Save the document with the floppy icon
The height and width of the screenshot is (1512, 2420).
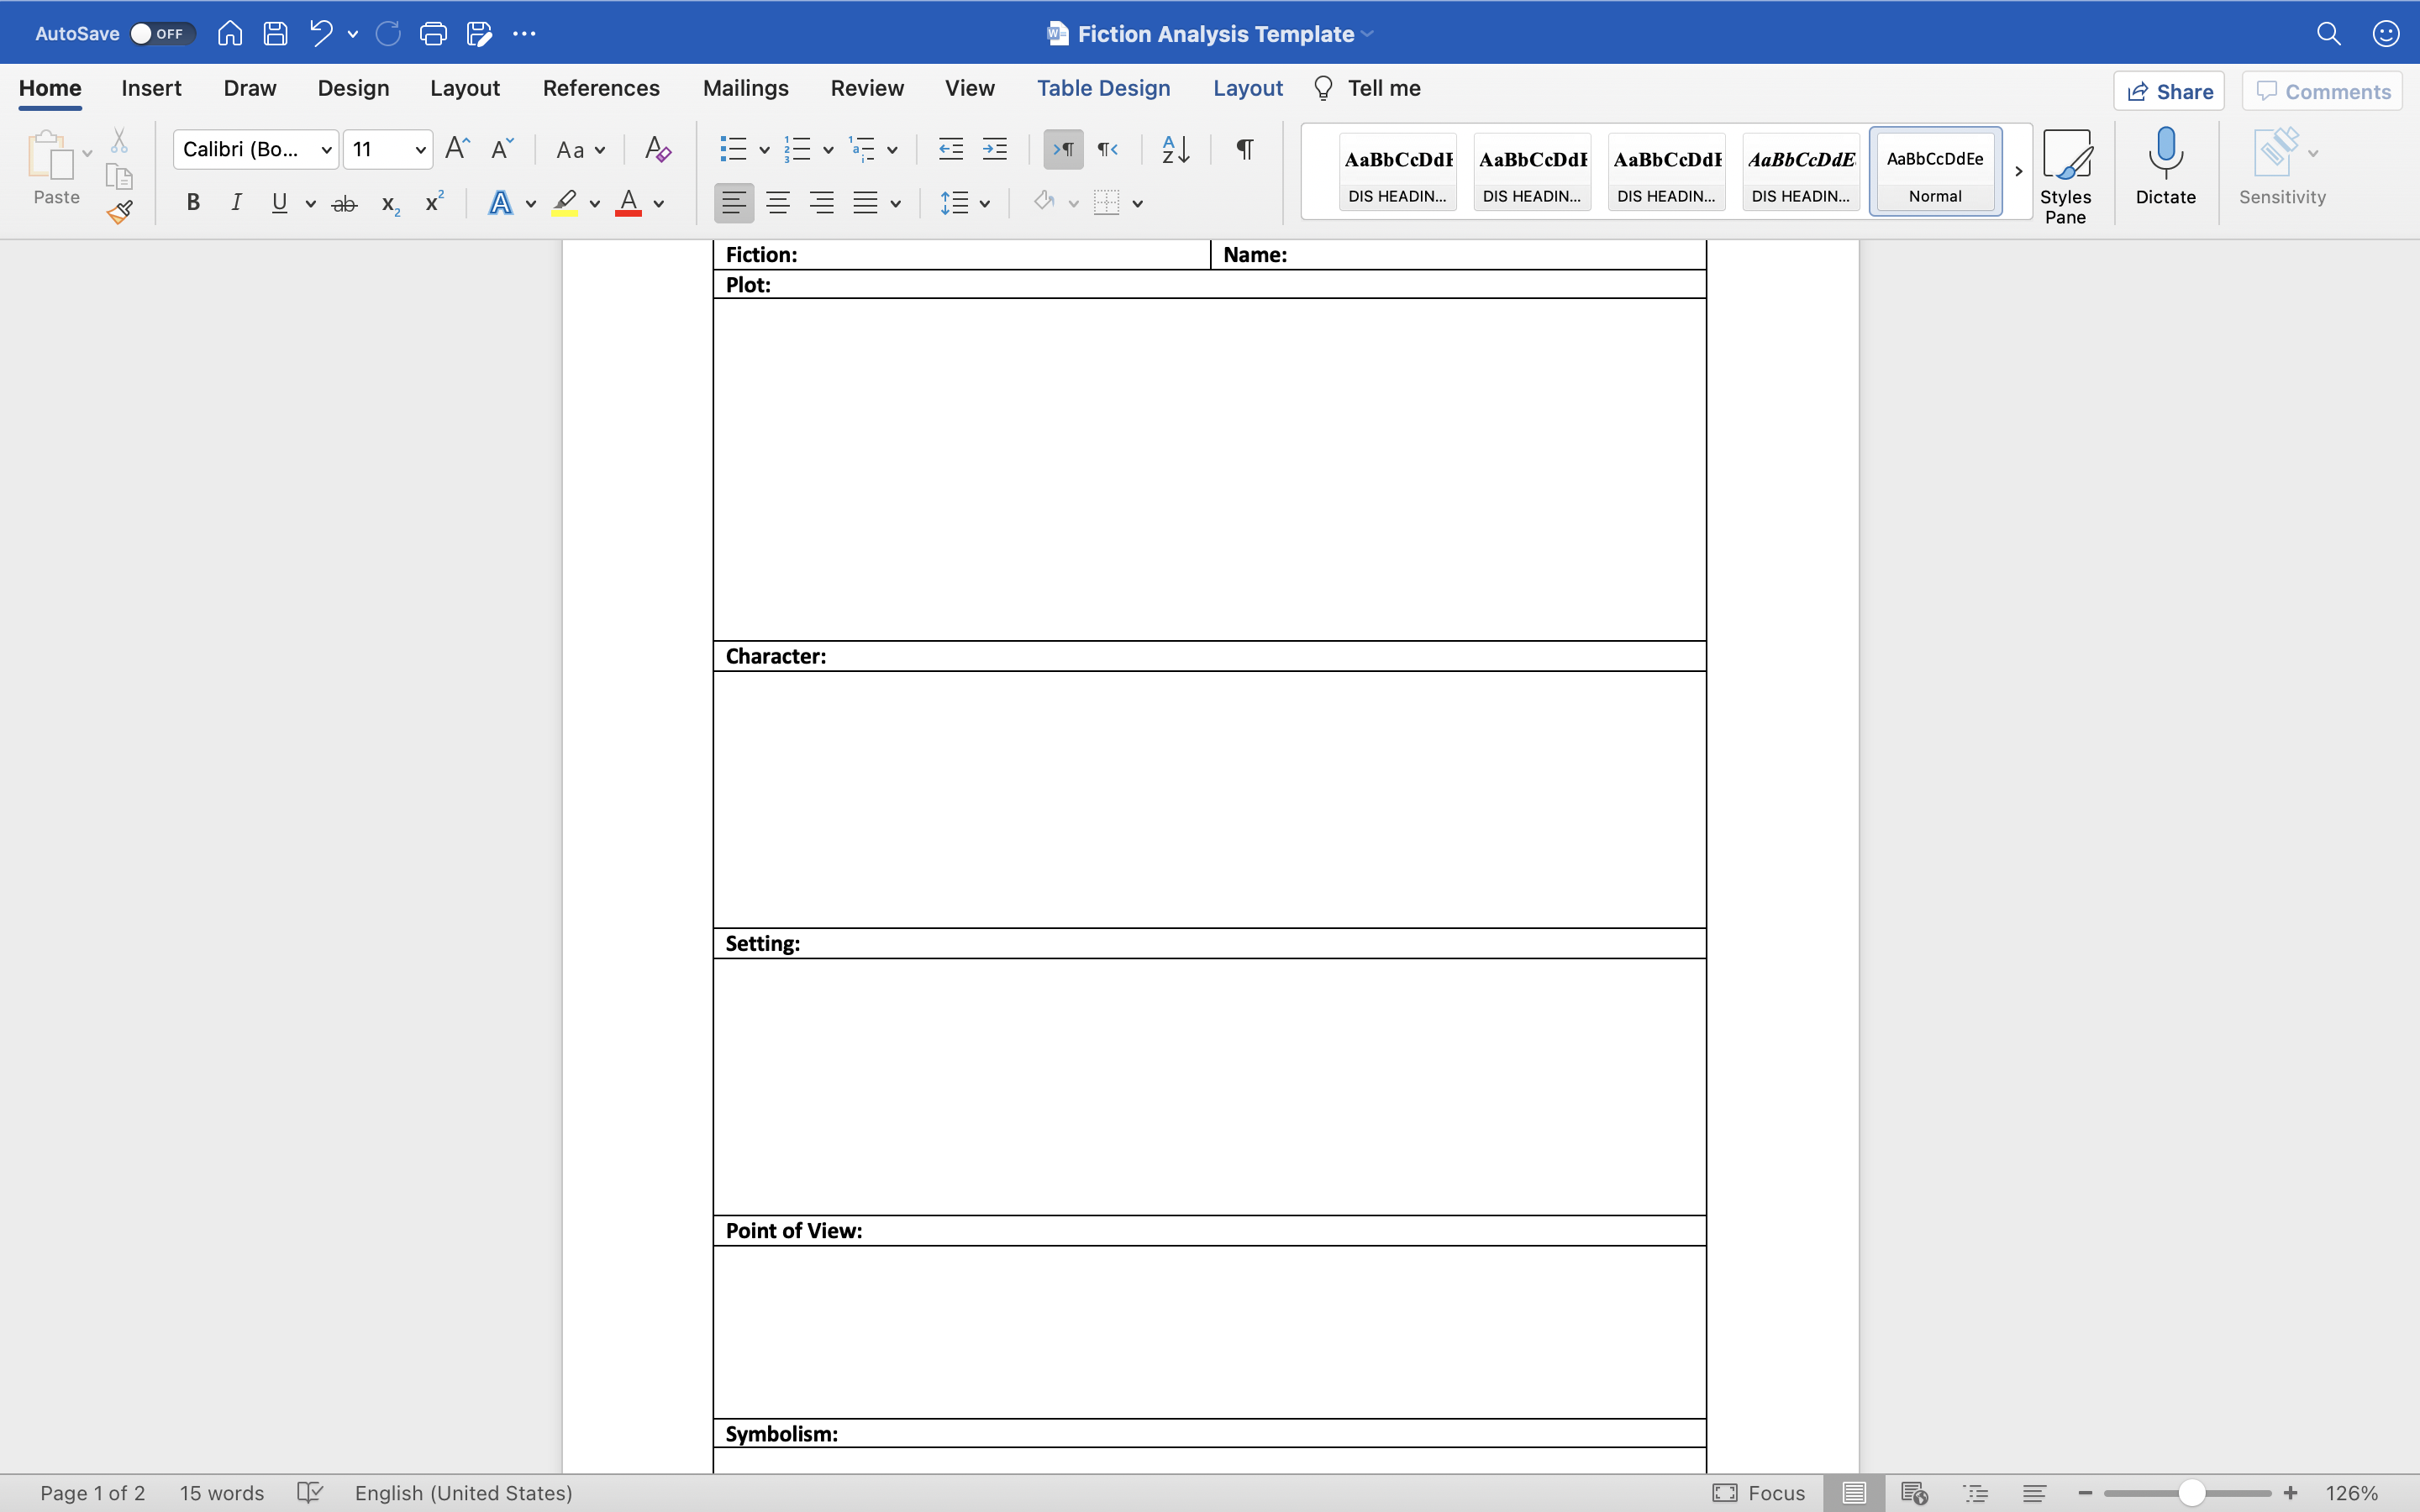tap(275, 34)
